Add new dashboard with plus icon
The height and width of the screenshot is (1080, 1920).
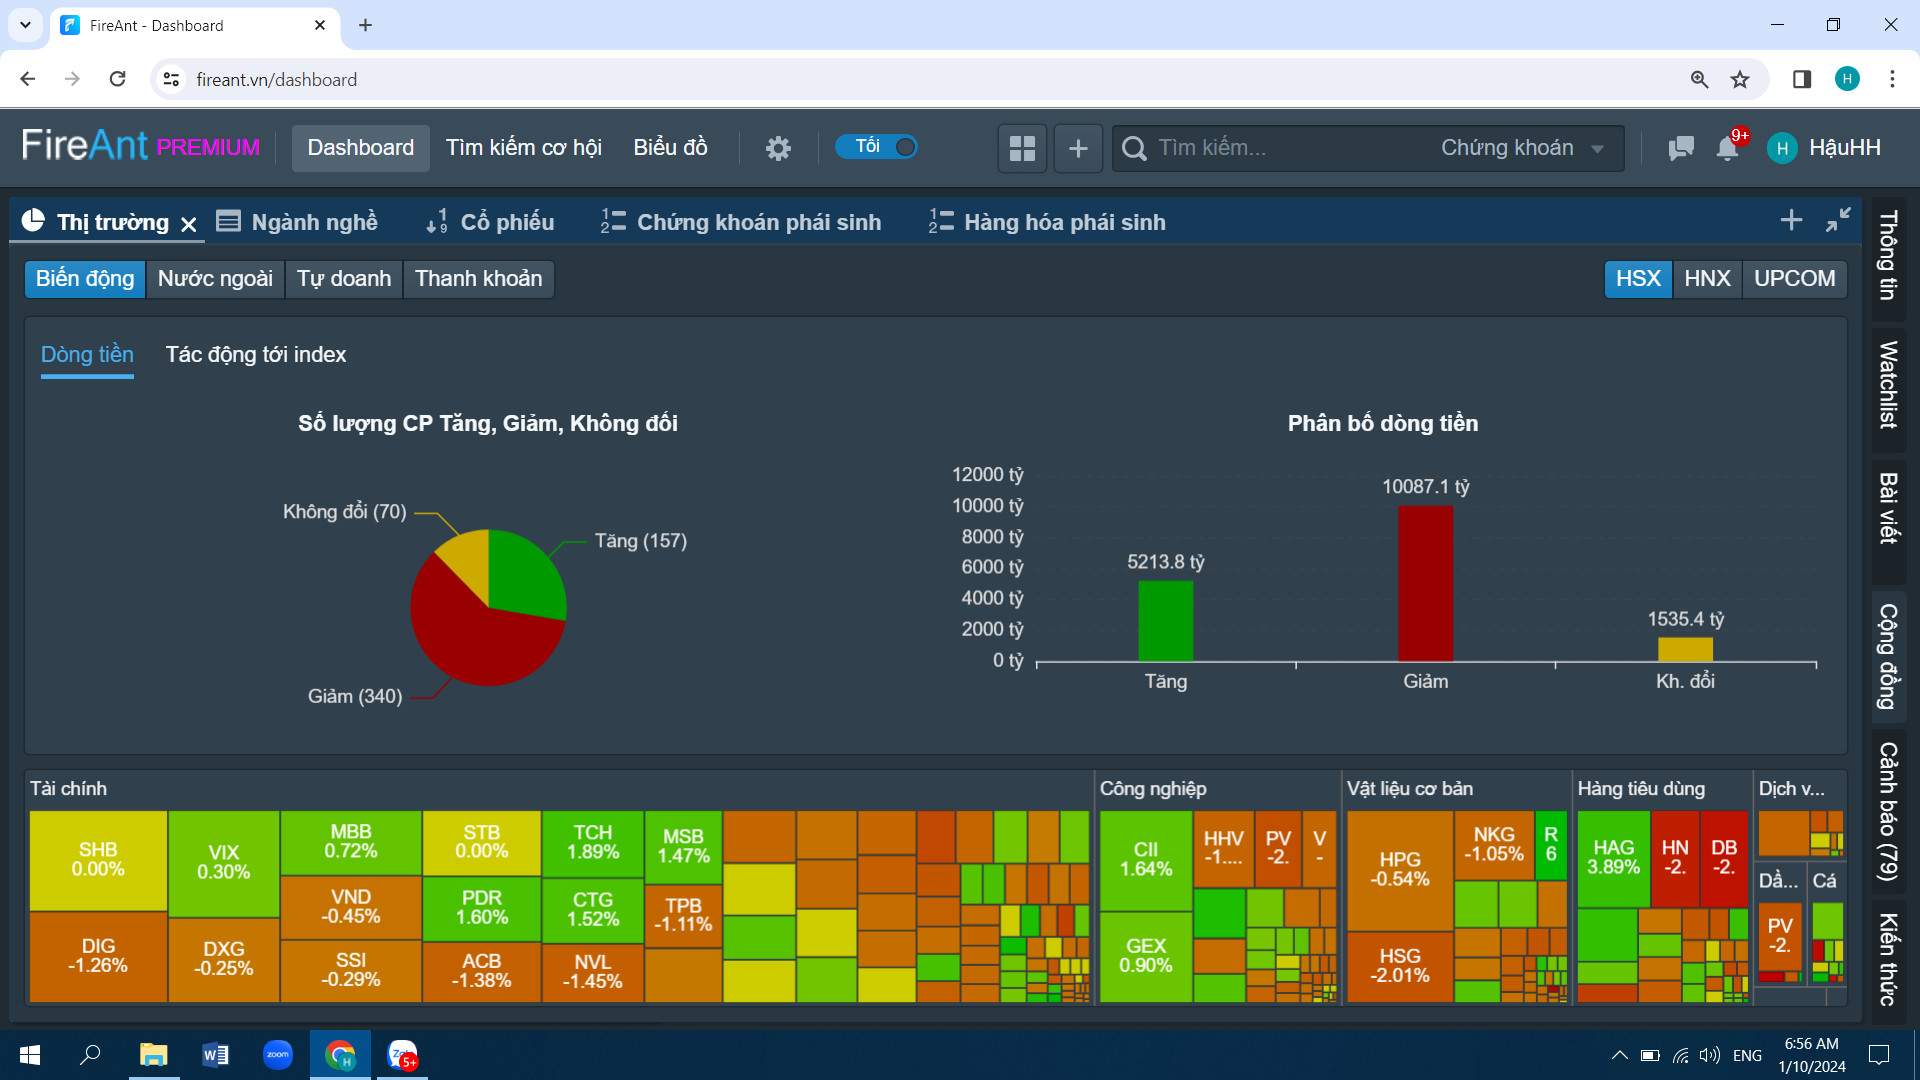(x=1078, y=148)
